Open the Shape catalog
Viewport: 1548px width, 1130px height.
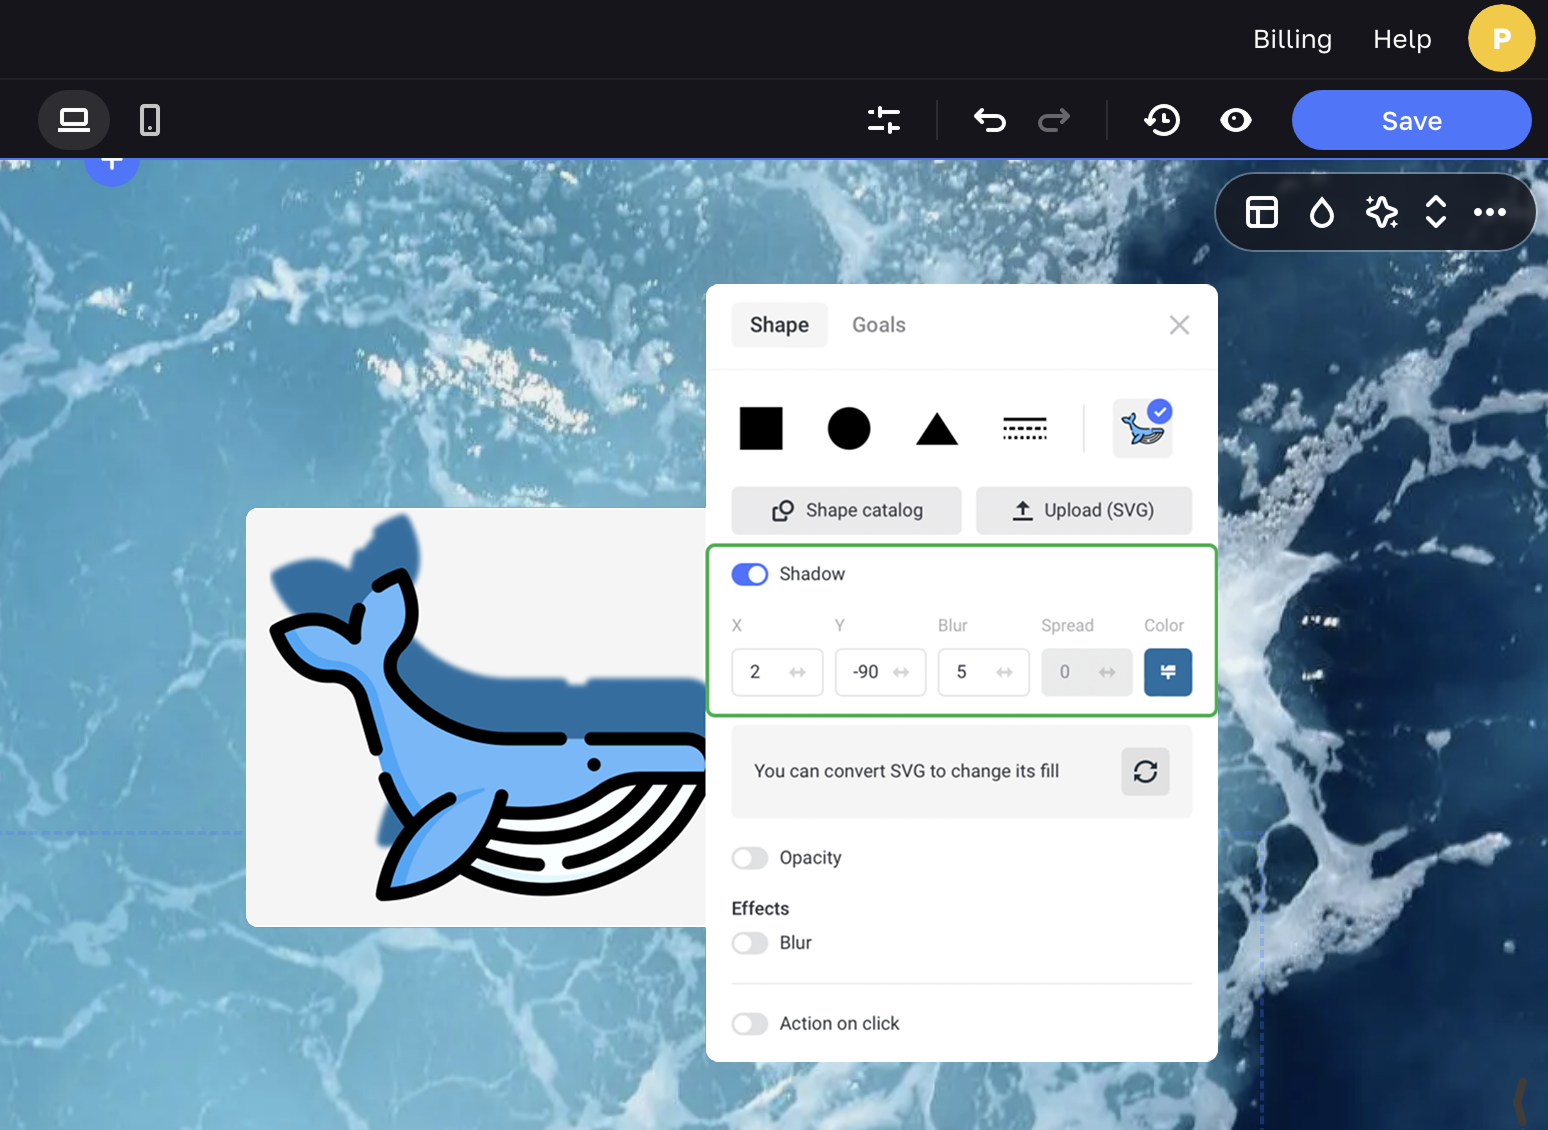(847, 510)
